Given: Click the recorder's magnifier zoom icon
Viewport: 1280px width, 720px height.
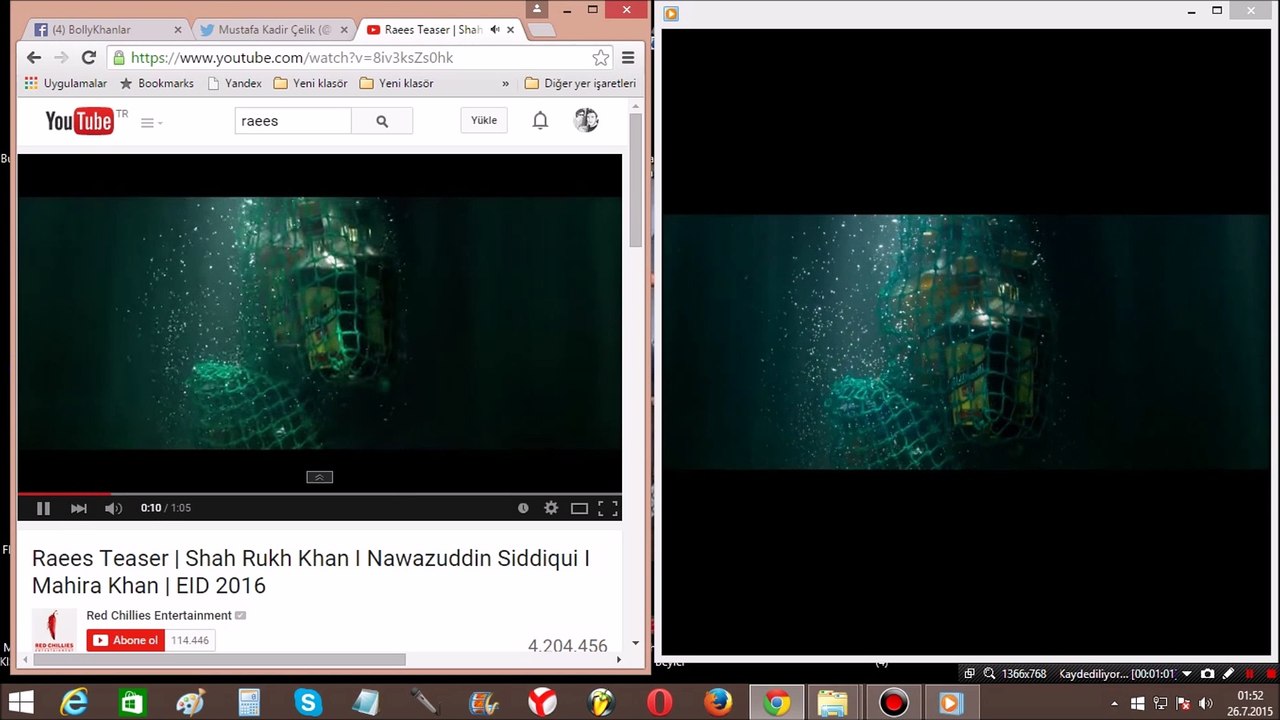Looking at the screenshot, I should (x=989, y=674).
